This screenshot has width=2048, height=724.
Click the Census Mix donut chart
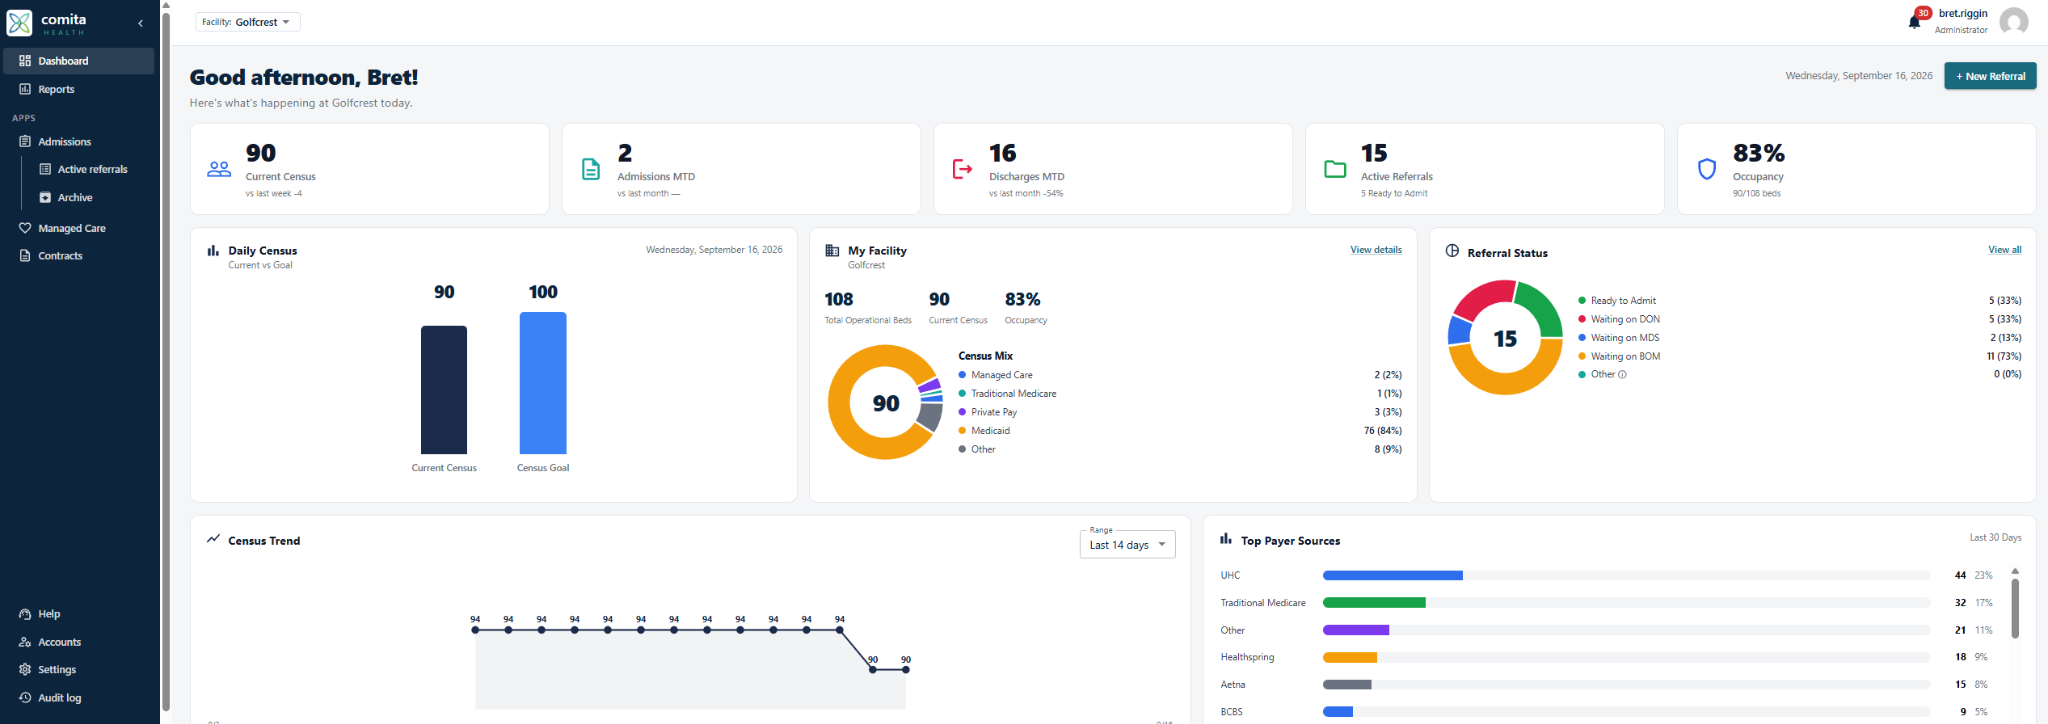click(886, 402)
